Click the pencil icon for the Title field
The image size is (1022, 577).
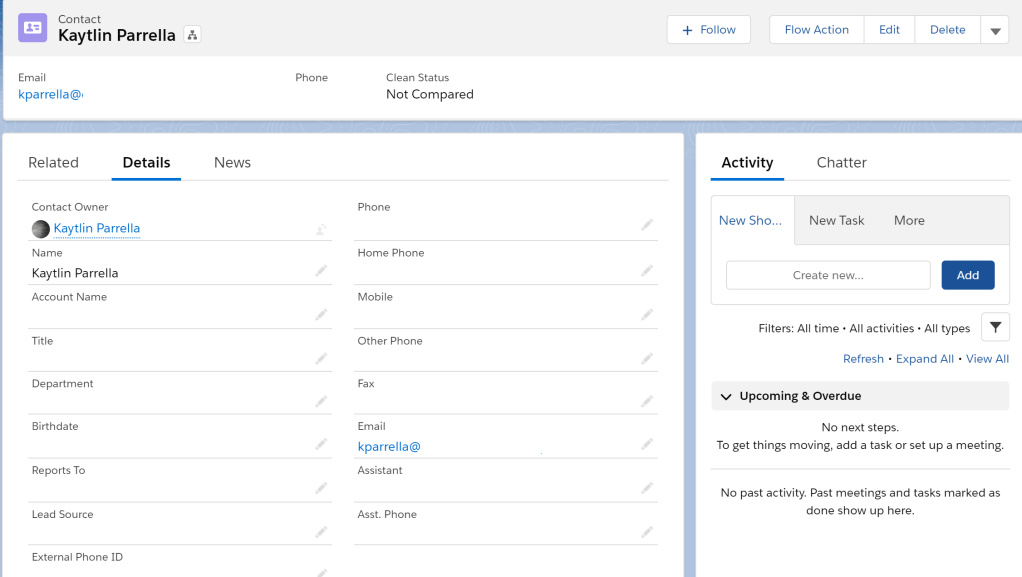click(321, 358)
